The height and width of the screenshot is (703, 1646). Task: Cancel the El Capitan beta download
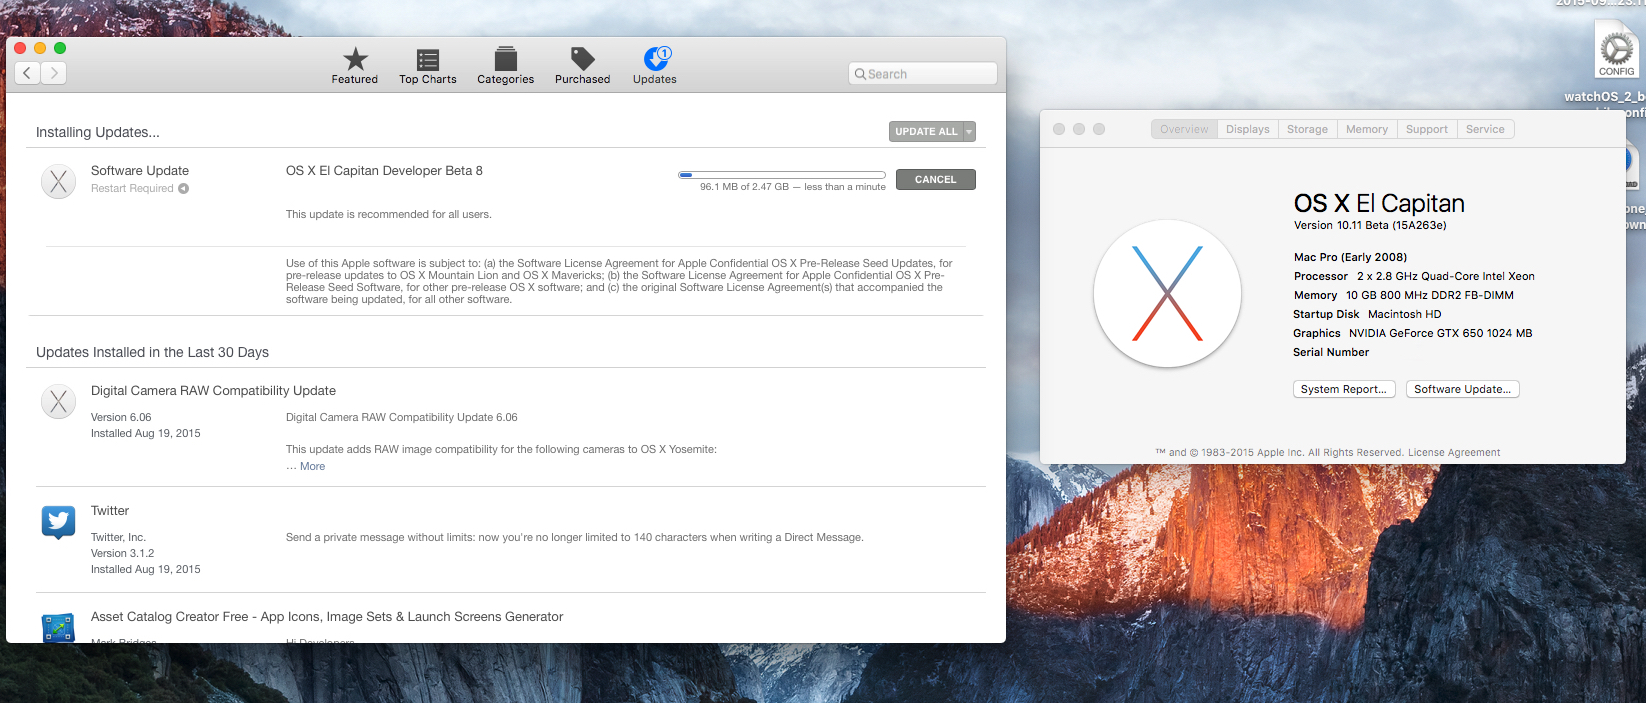point(935,179)
